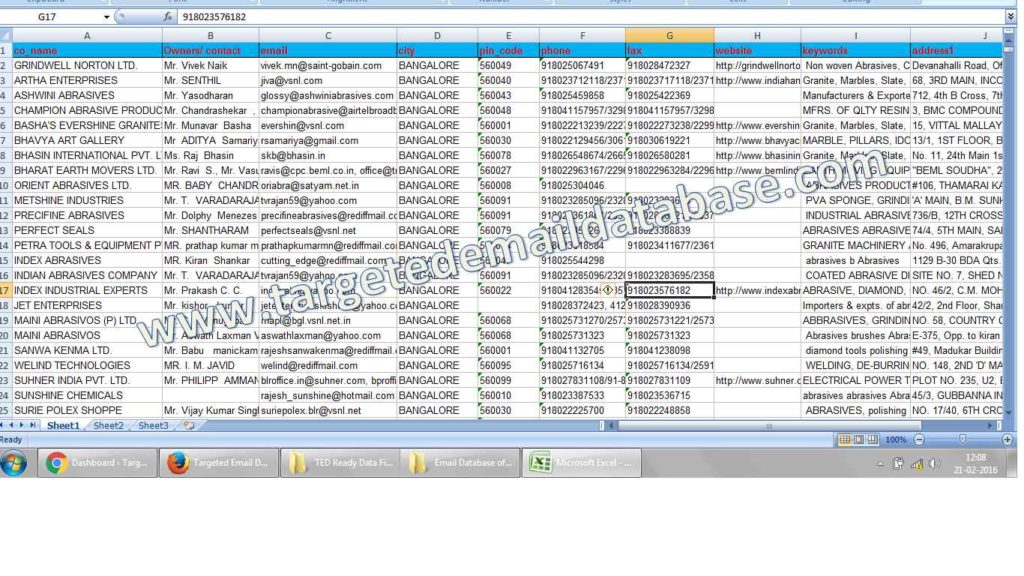Select the ARTHA ENTERPRISES cell
1024x576 pixels.
[x=87, y=80]
